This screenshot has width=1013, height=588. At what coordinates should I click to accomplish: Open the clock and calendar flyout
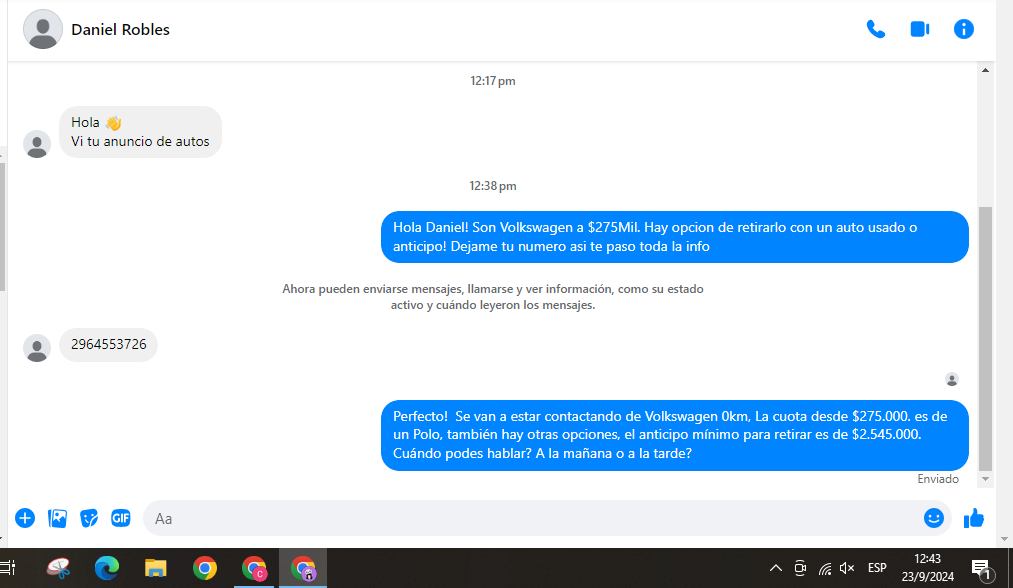tap(928, 568)
